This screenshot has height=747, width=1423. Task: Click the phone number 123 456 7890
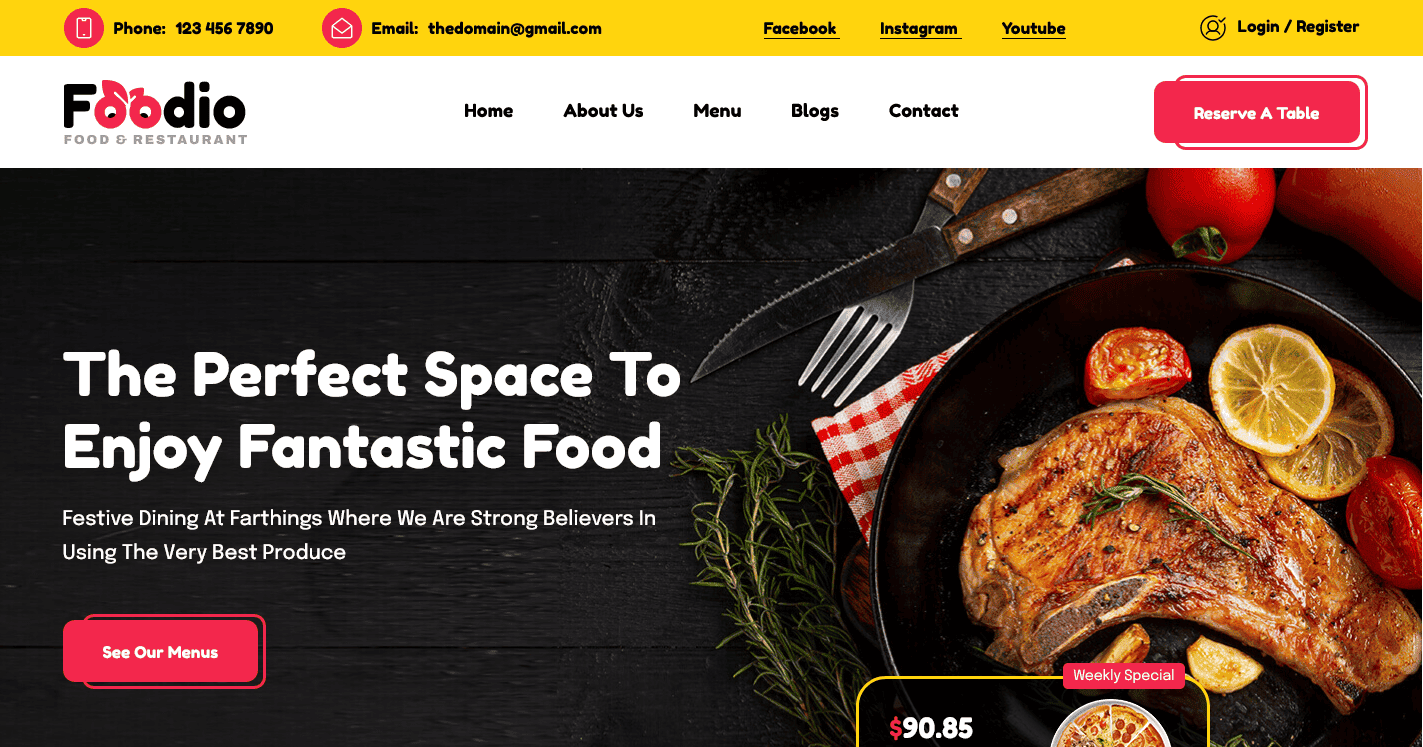pos(224,29)
